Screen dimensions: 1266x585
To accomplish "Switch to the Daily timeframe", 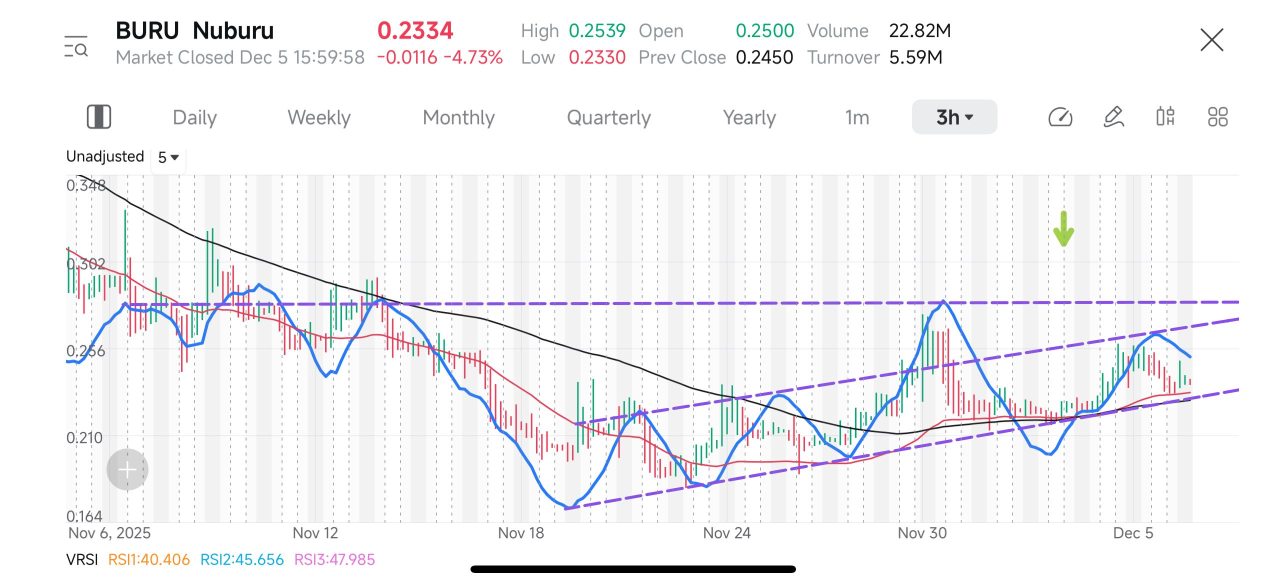I will pos(194,117).
